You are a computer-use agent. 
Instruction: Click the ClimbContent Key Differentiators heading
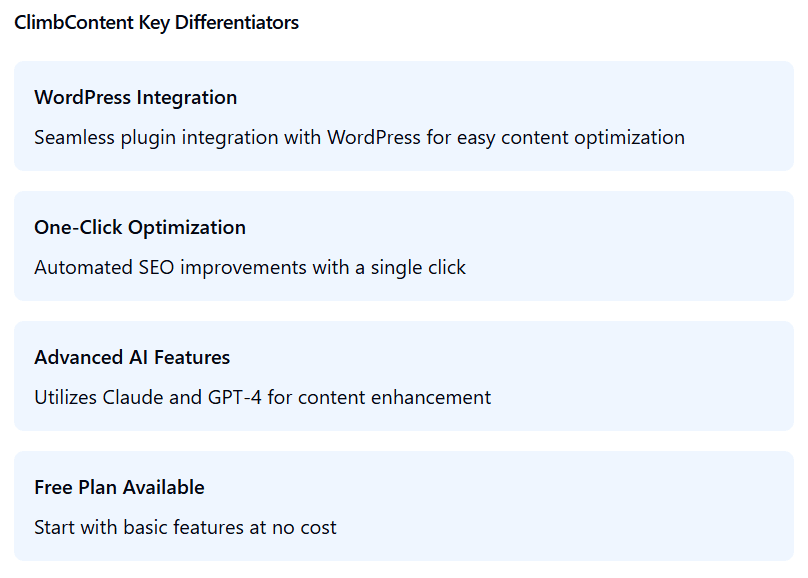[156, 23]
